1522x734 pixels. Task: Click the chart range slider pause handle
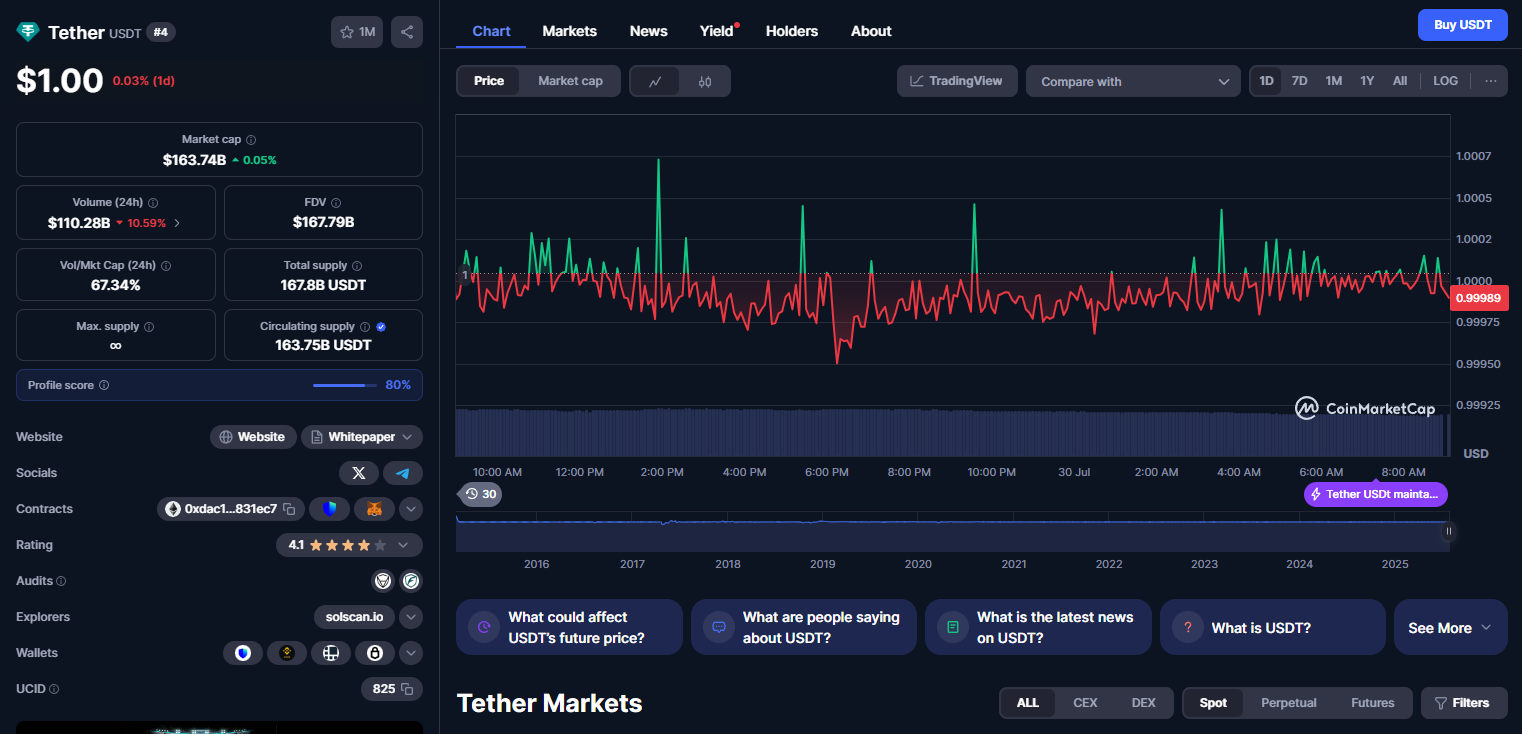(x=1448, y=531)
